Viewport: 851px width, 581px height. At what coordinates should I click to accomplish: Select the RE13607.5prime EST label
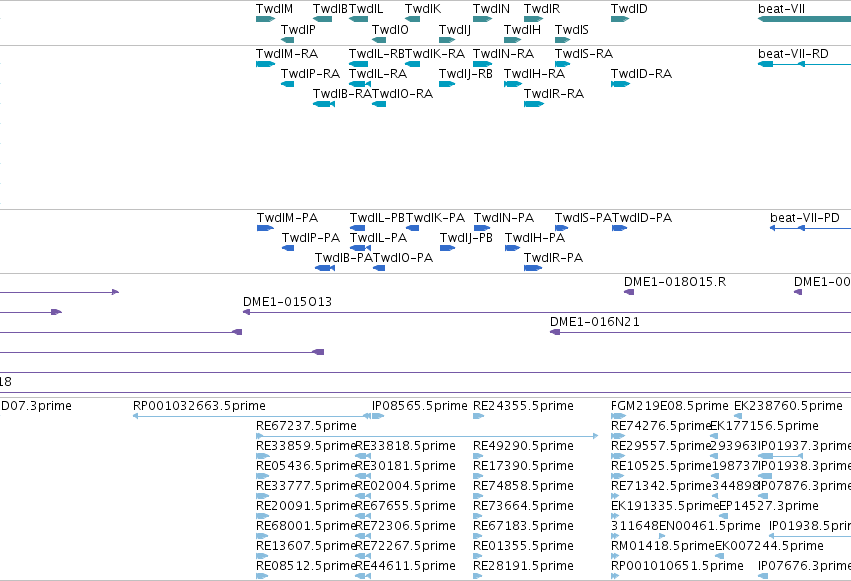coord(306,546)
